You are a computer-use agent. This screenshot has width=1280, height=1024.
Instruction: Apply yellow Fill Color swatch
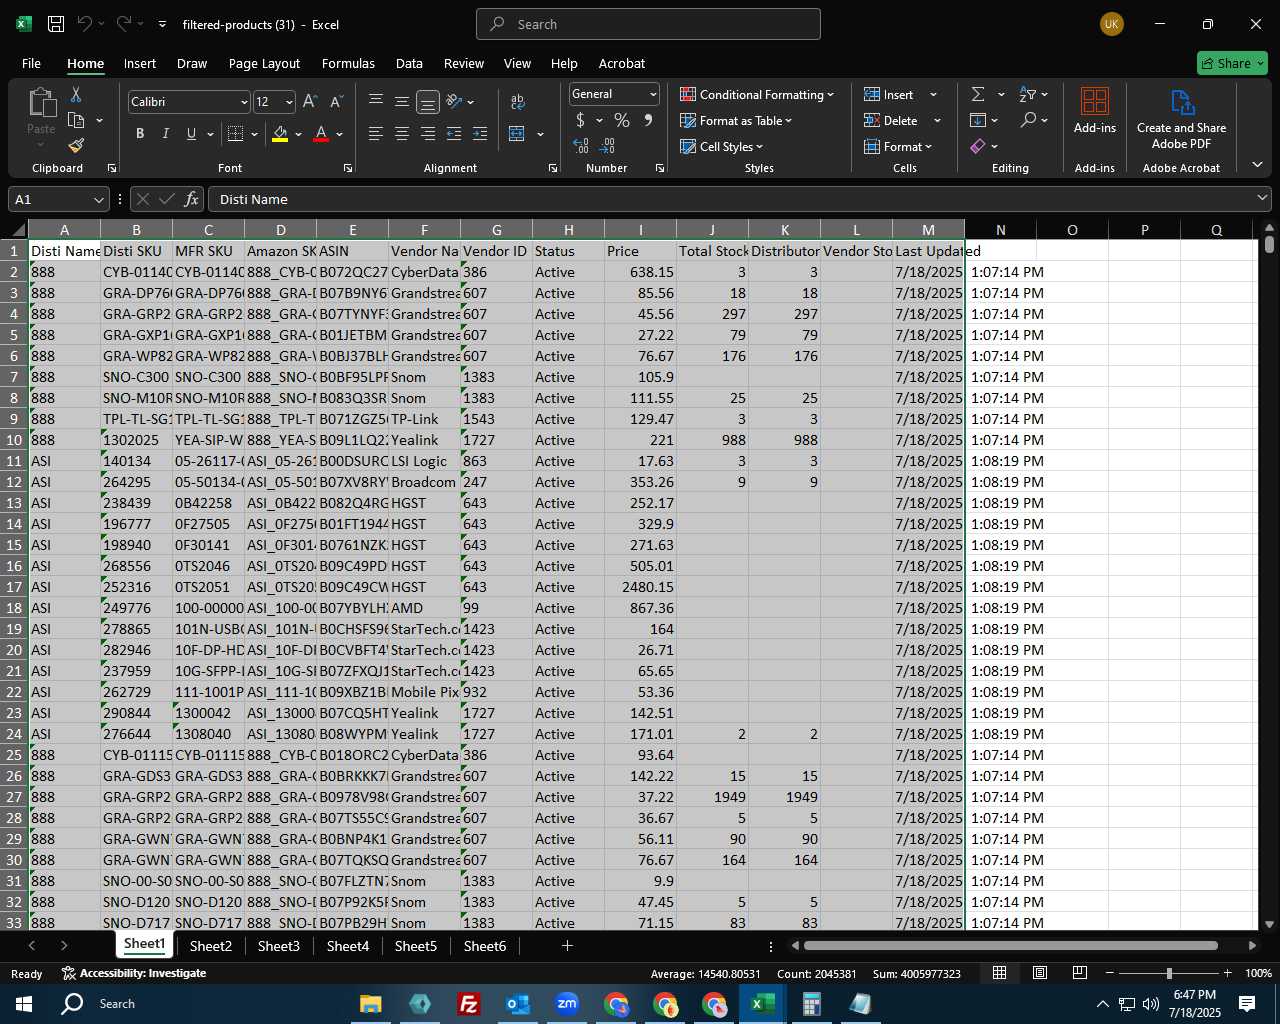click(280, 134)
